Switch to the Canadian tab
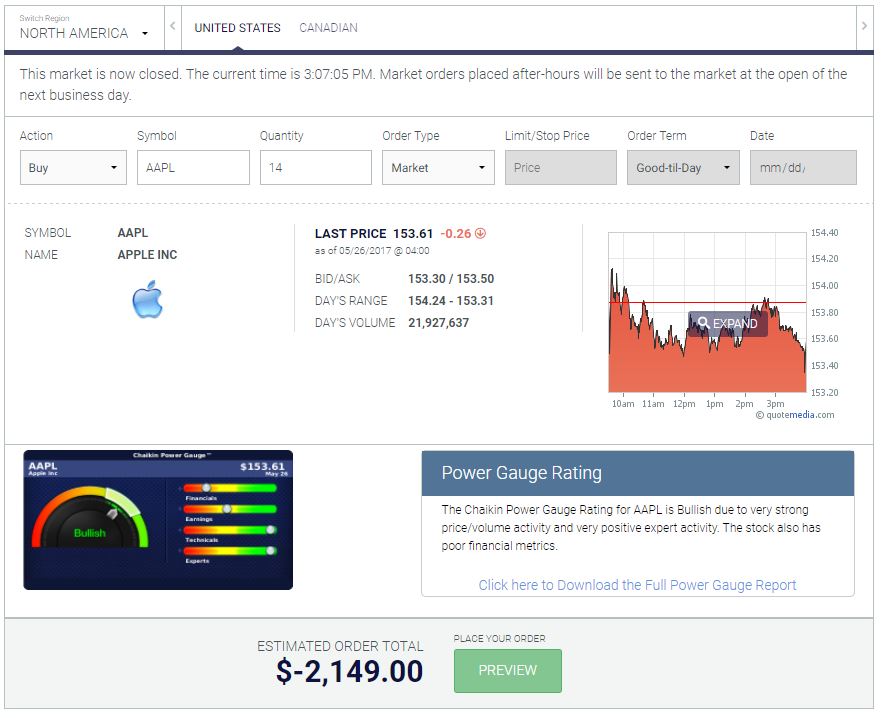881x718 pixels. (328, 28)
